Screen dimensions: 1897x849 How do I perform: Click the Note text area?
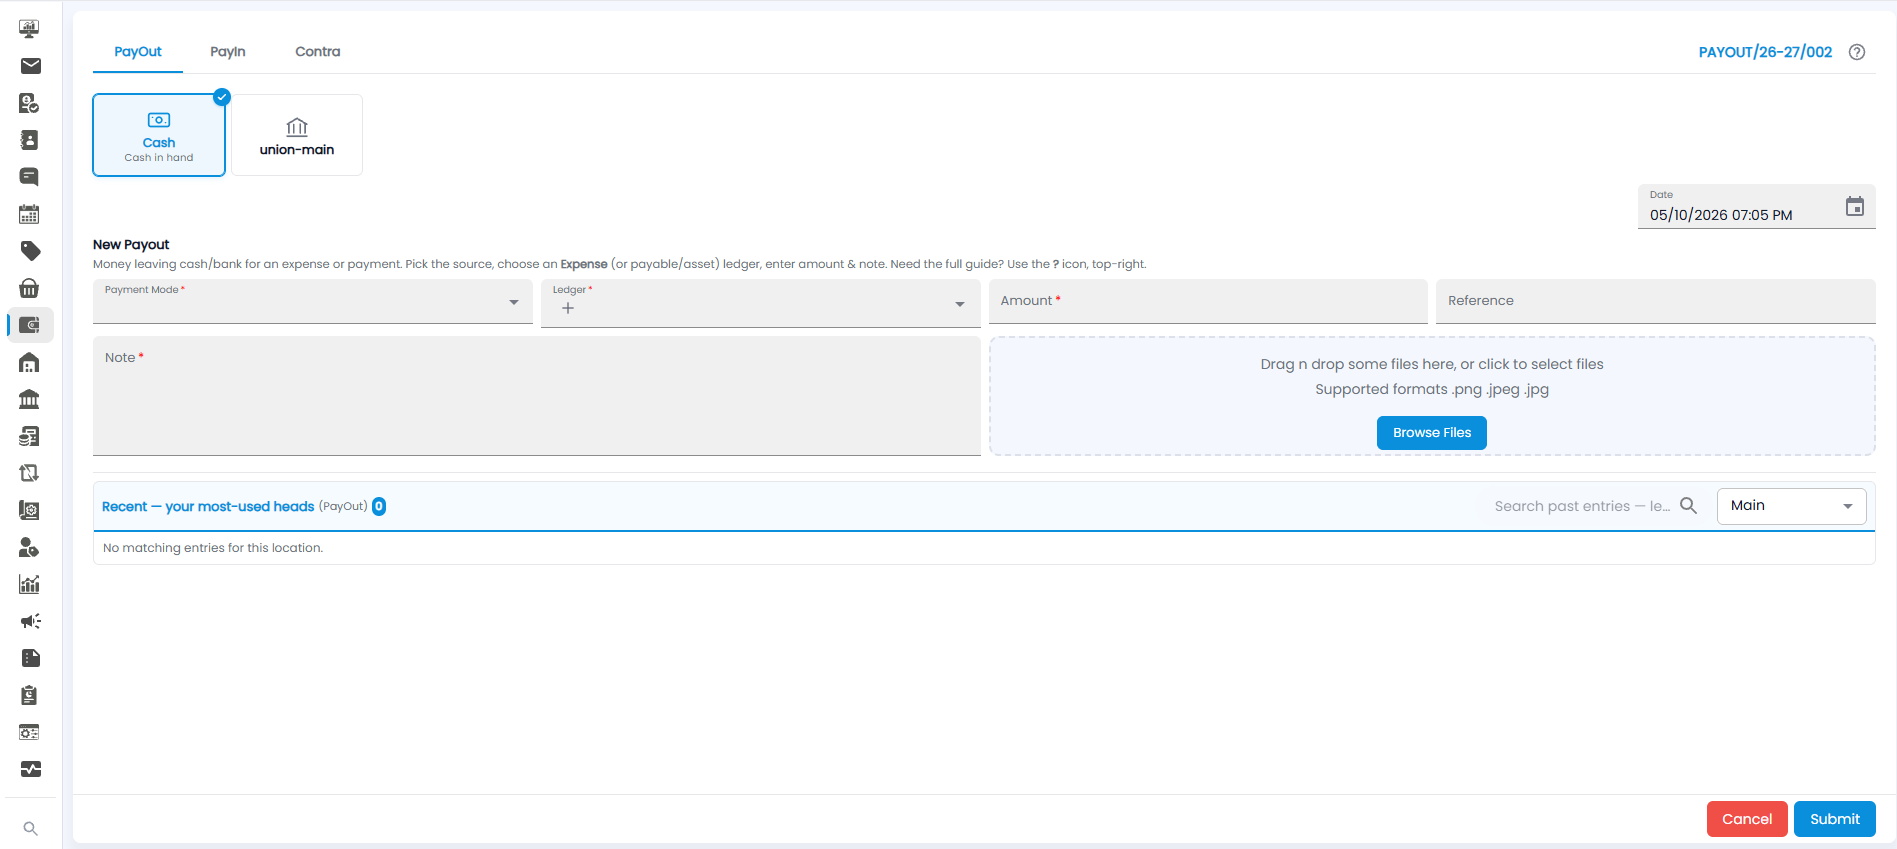point(537,396)
